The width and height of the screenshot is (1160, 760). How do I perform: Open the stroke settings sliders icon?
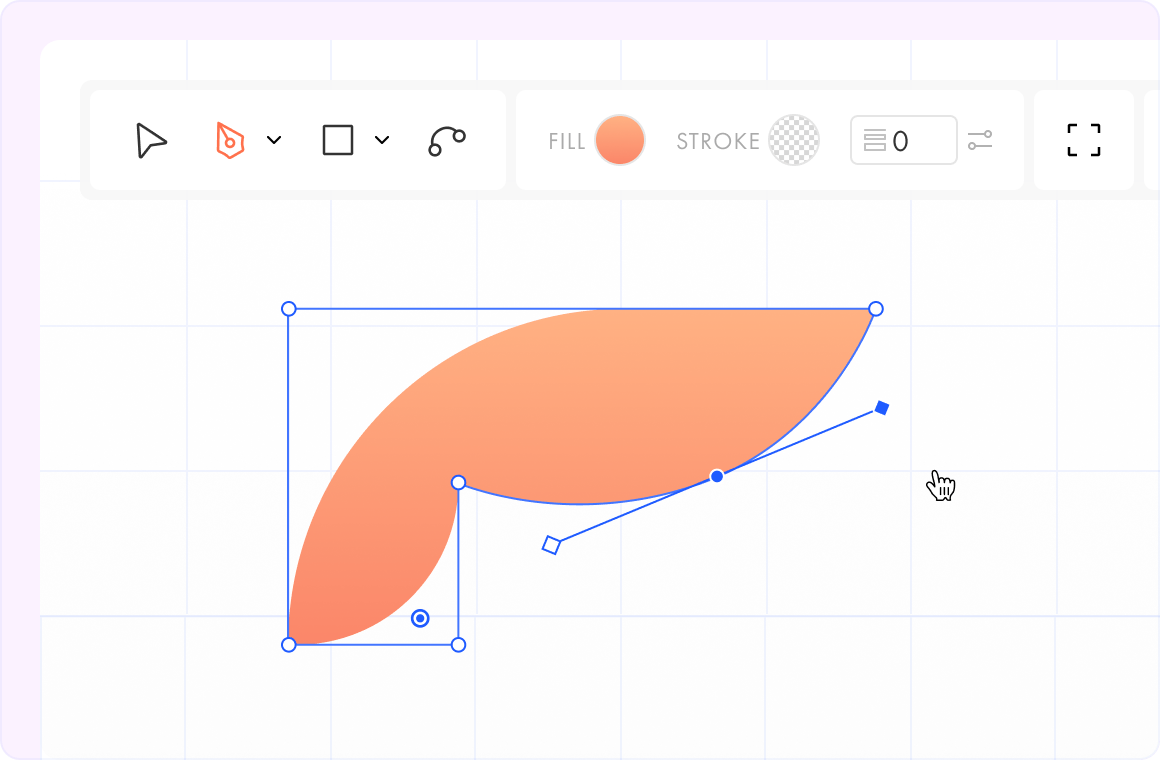[x=979, y=140]
